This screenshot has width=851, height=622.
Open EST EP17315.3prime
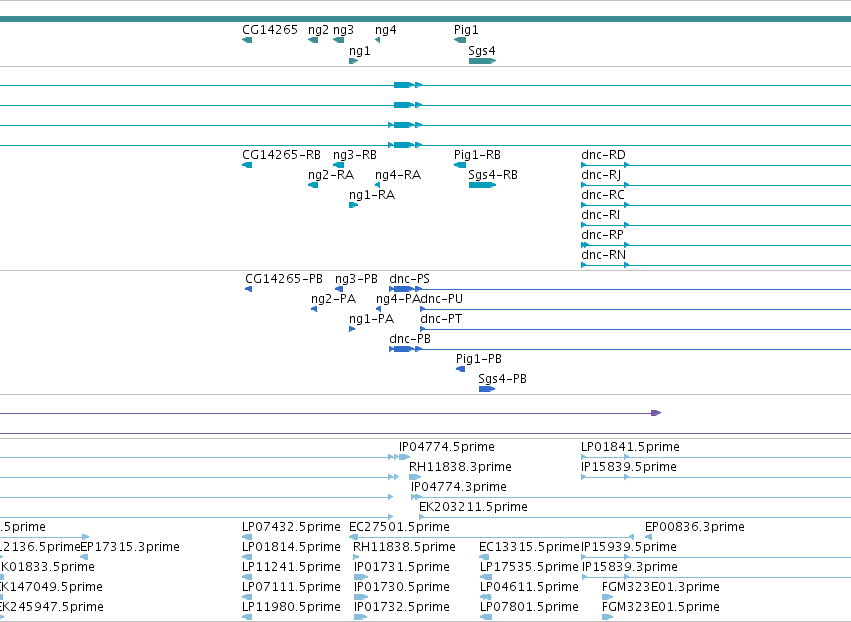point(130,548)
